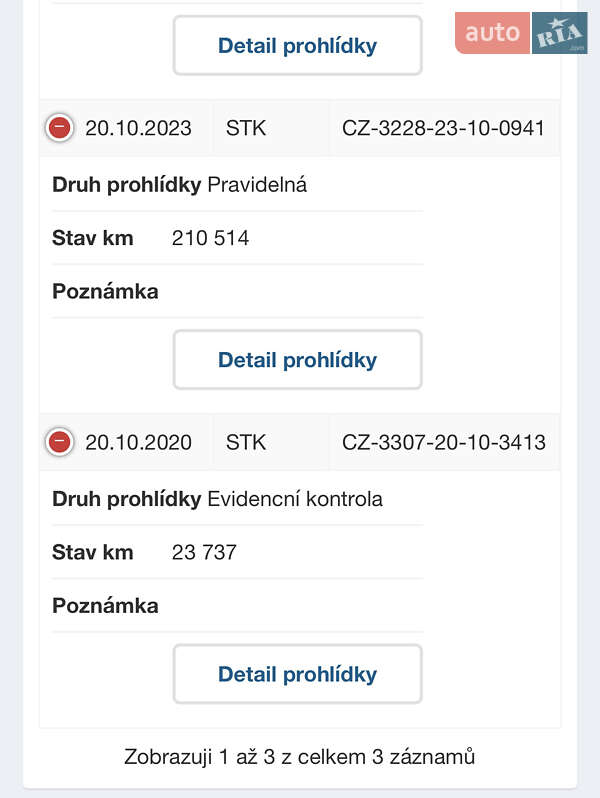This screenshot has height=798, width=600.
Task: Click STK in the 2020 row
Action: [x=246, y=442]
